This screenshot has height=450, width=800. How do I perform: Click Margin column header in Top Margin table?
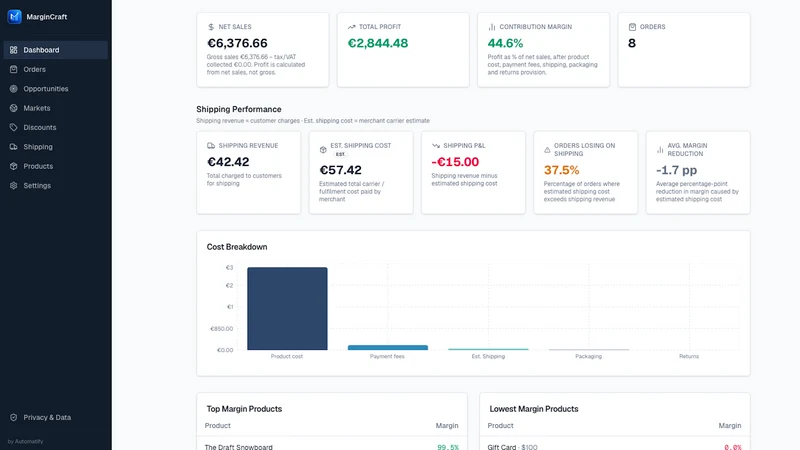coord(446,426)
